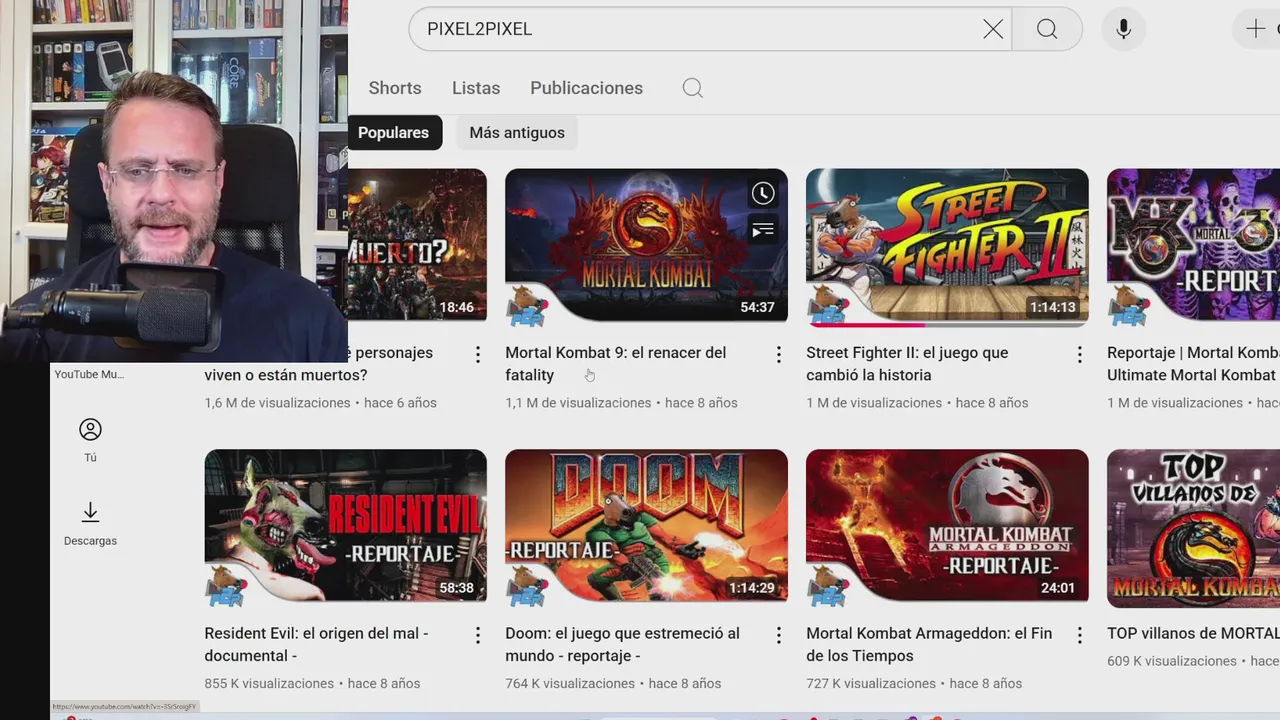Click the 1:14:29 duration badge
This screenshot has height=720, width=1280.
click(752, 588)
